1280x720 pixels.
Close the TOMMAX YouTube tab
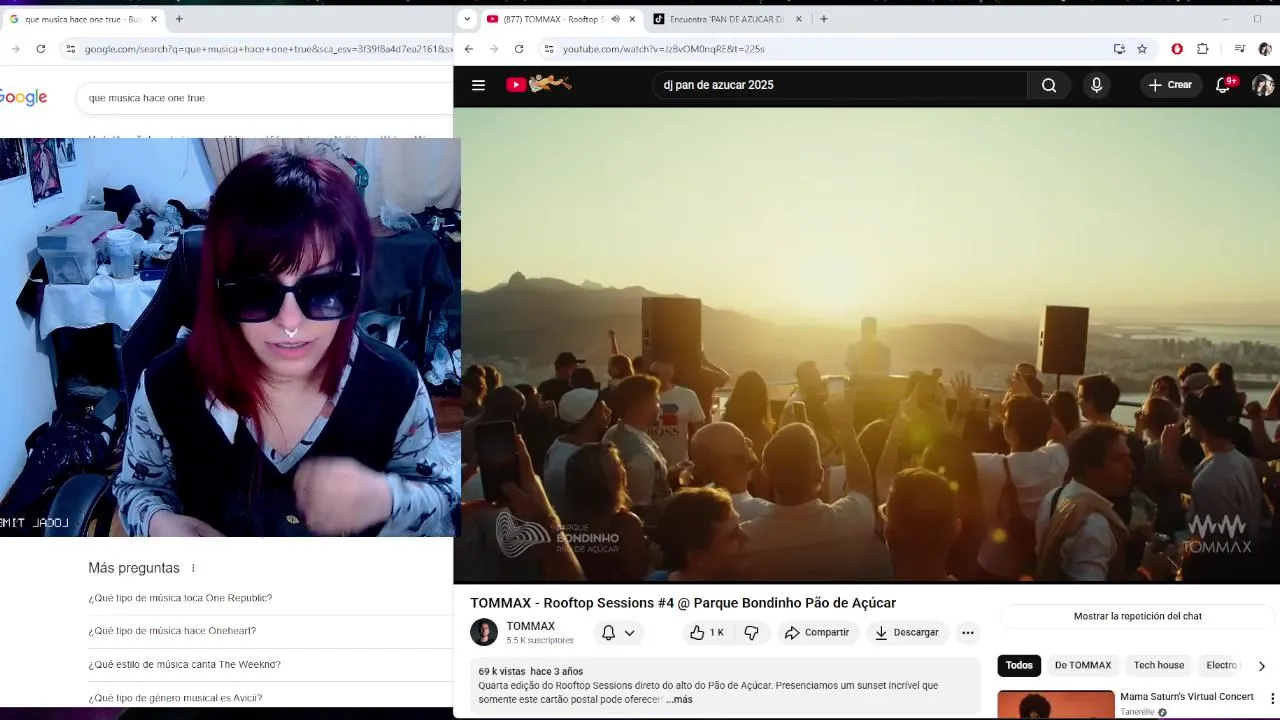coord(632,19)
